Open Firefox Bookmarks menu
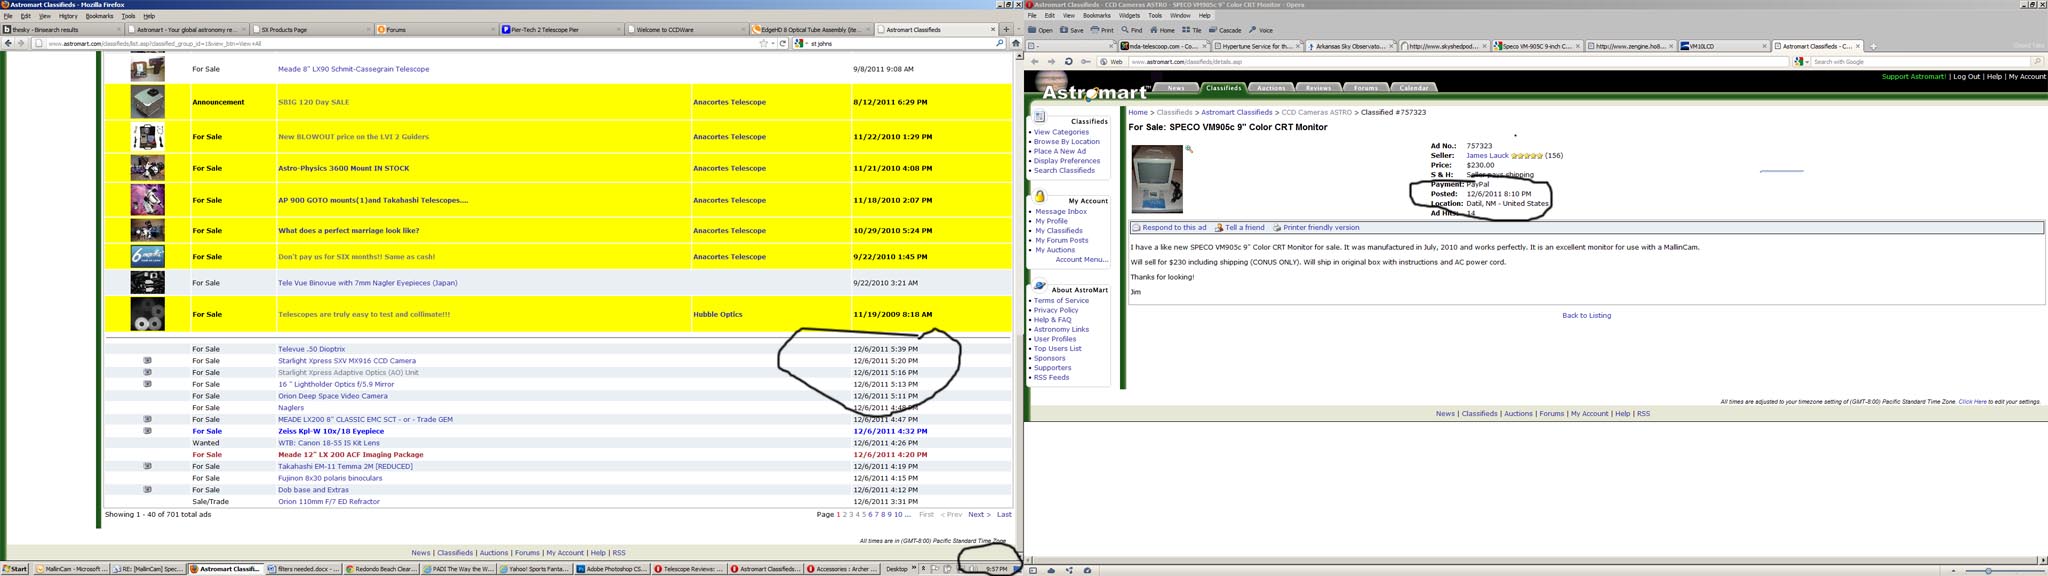This screenshot has width=2048, height=576. pos(99,16)
